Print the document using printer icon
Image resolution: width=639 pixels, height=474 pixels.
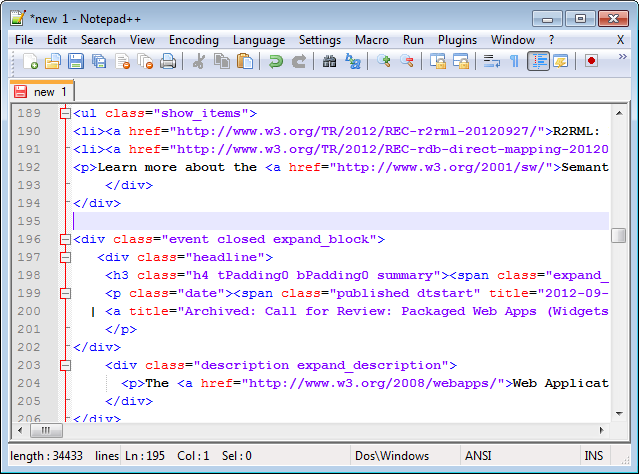(168, 62)
